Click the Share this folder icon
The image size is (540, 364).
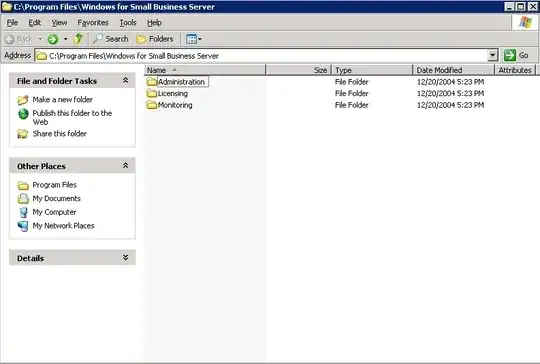coord(23,134)
